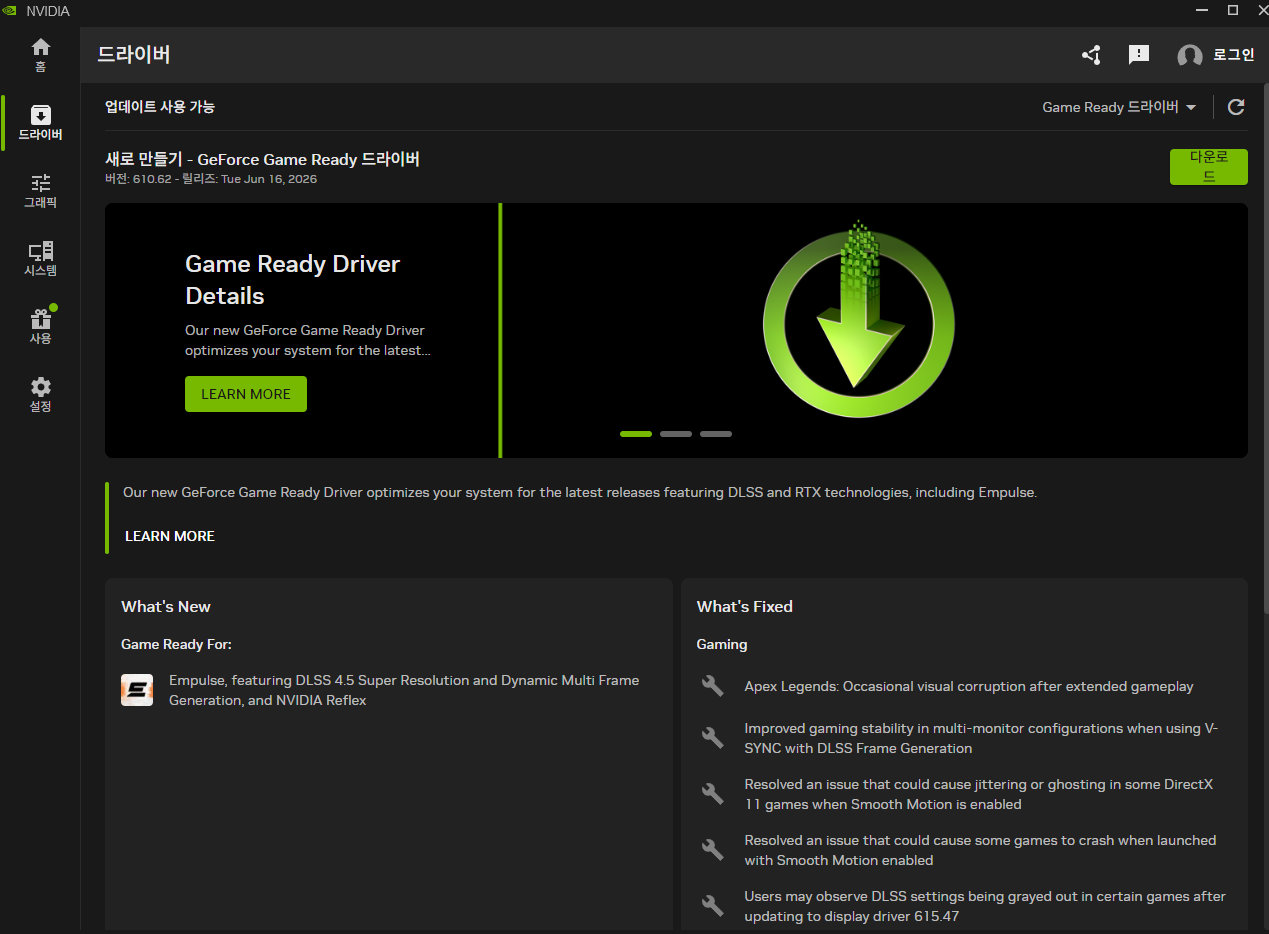Click the V-SYNC multi-monitor stability text

[981, 738]
